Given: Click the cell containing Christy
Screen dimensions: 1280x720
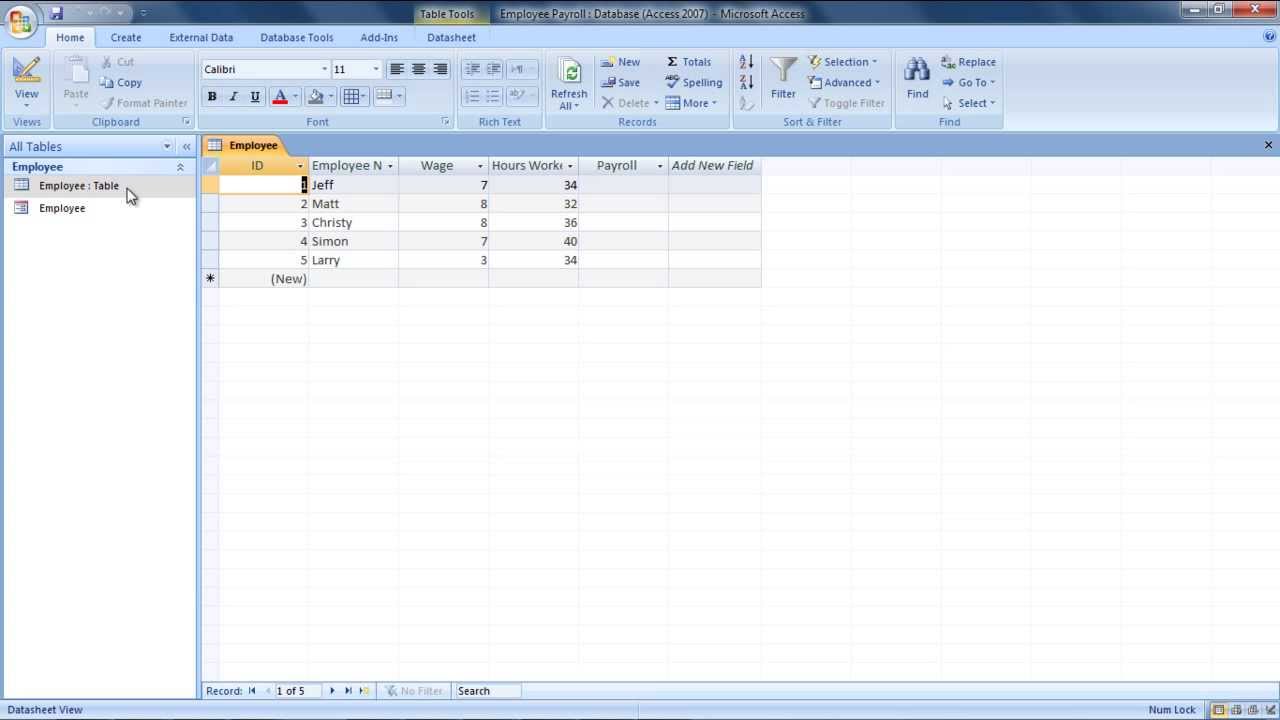Looking at the screenshot, I should (x=353, y=223).
